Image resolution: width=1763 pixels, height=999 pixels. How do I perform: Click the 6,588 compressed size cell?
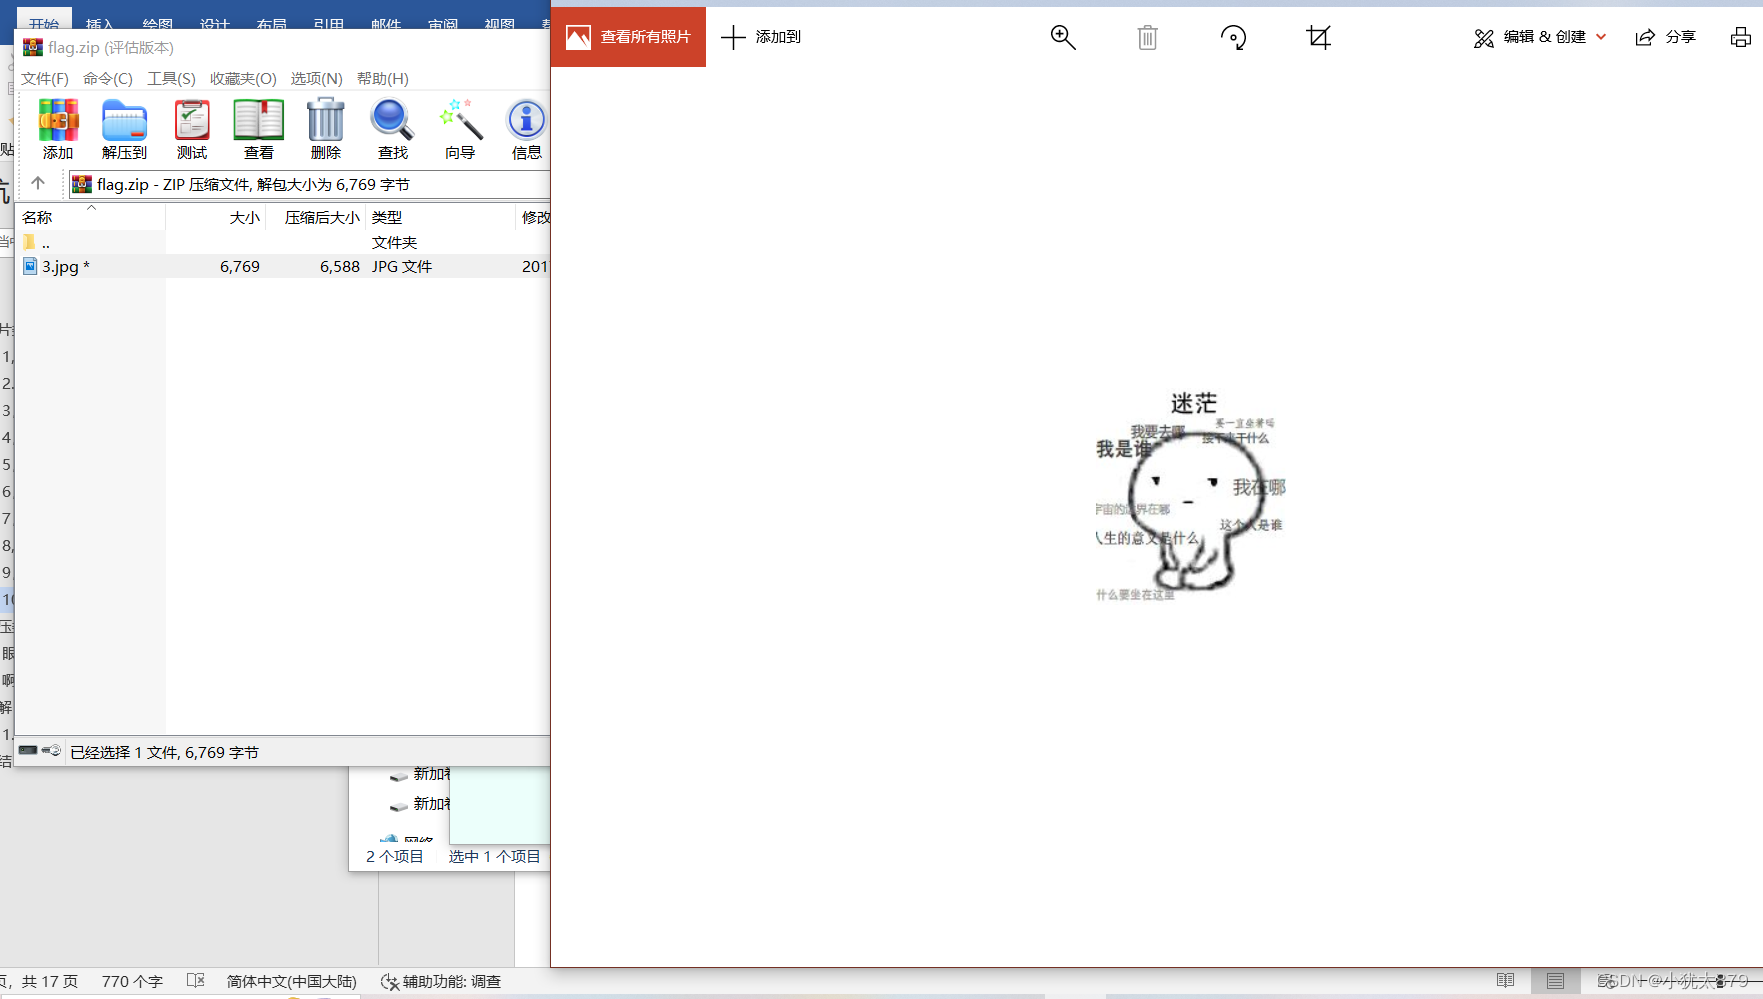click(340, 266)
